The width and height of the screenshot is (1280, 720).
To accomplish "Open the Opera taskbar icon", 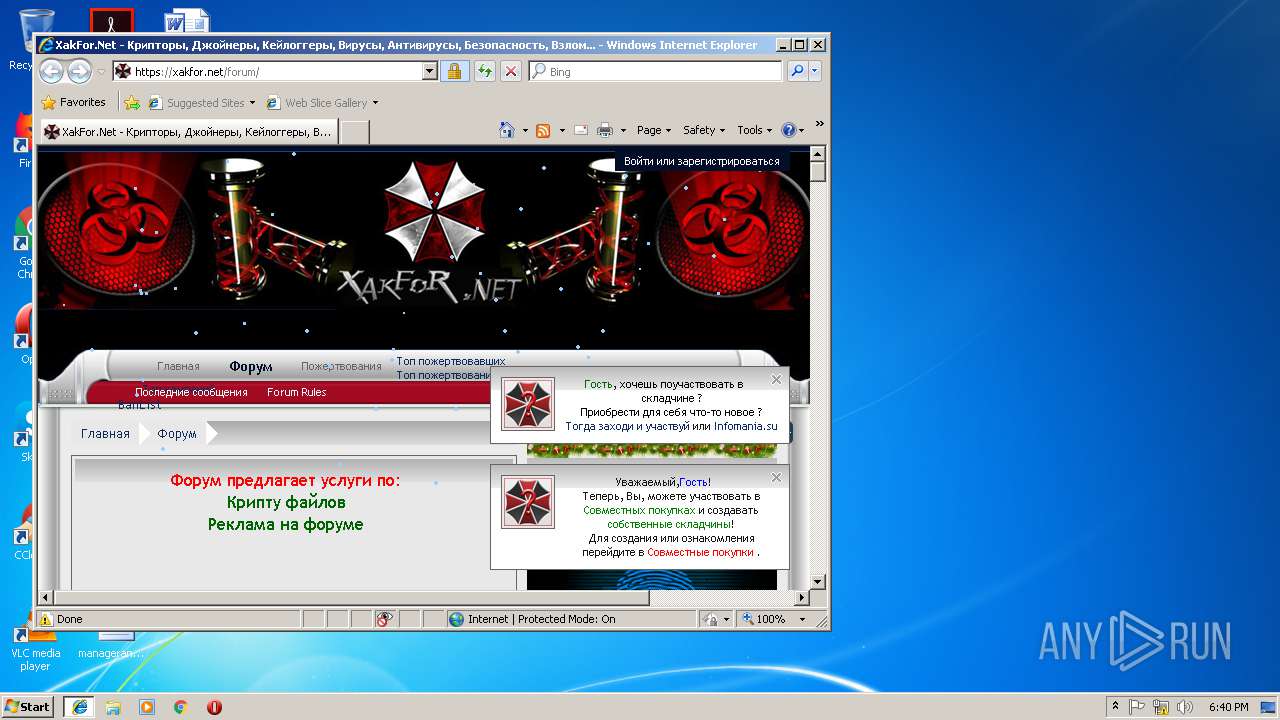I will tap(214, 707).
